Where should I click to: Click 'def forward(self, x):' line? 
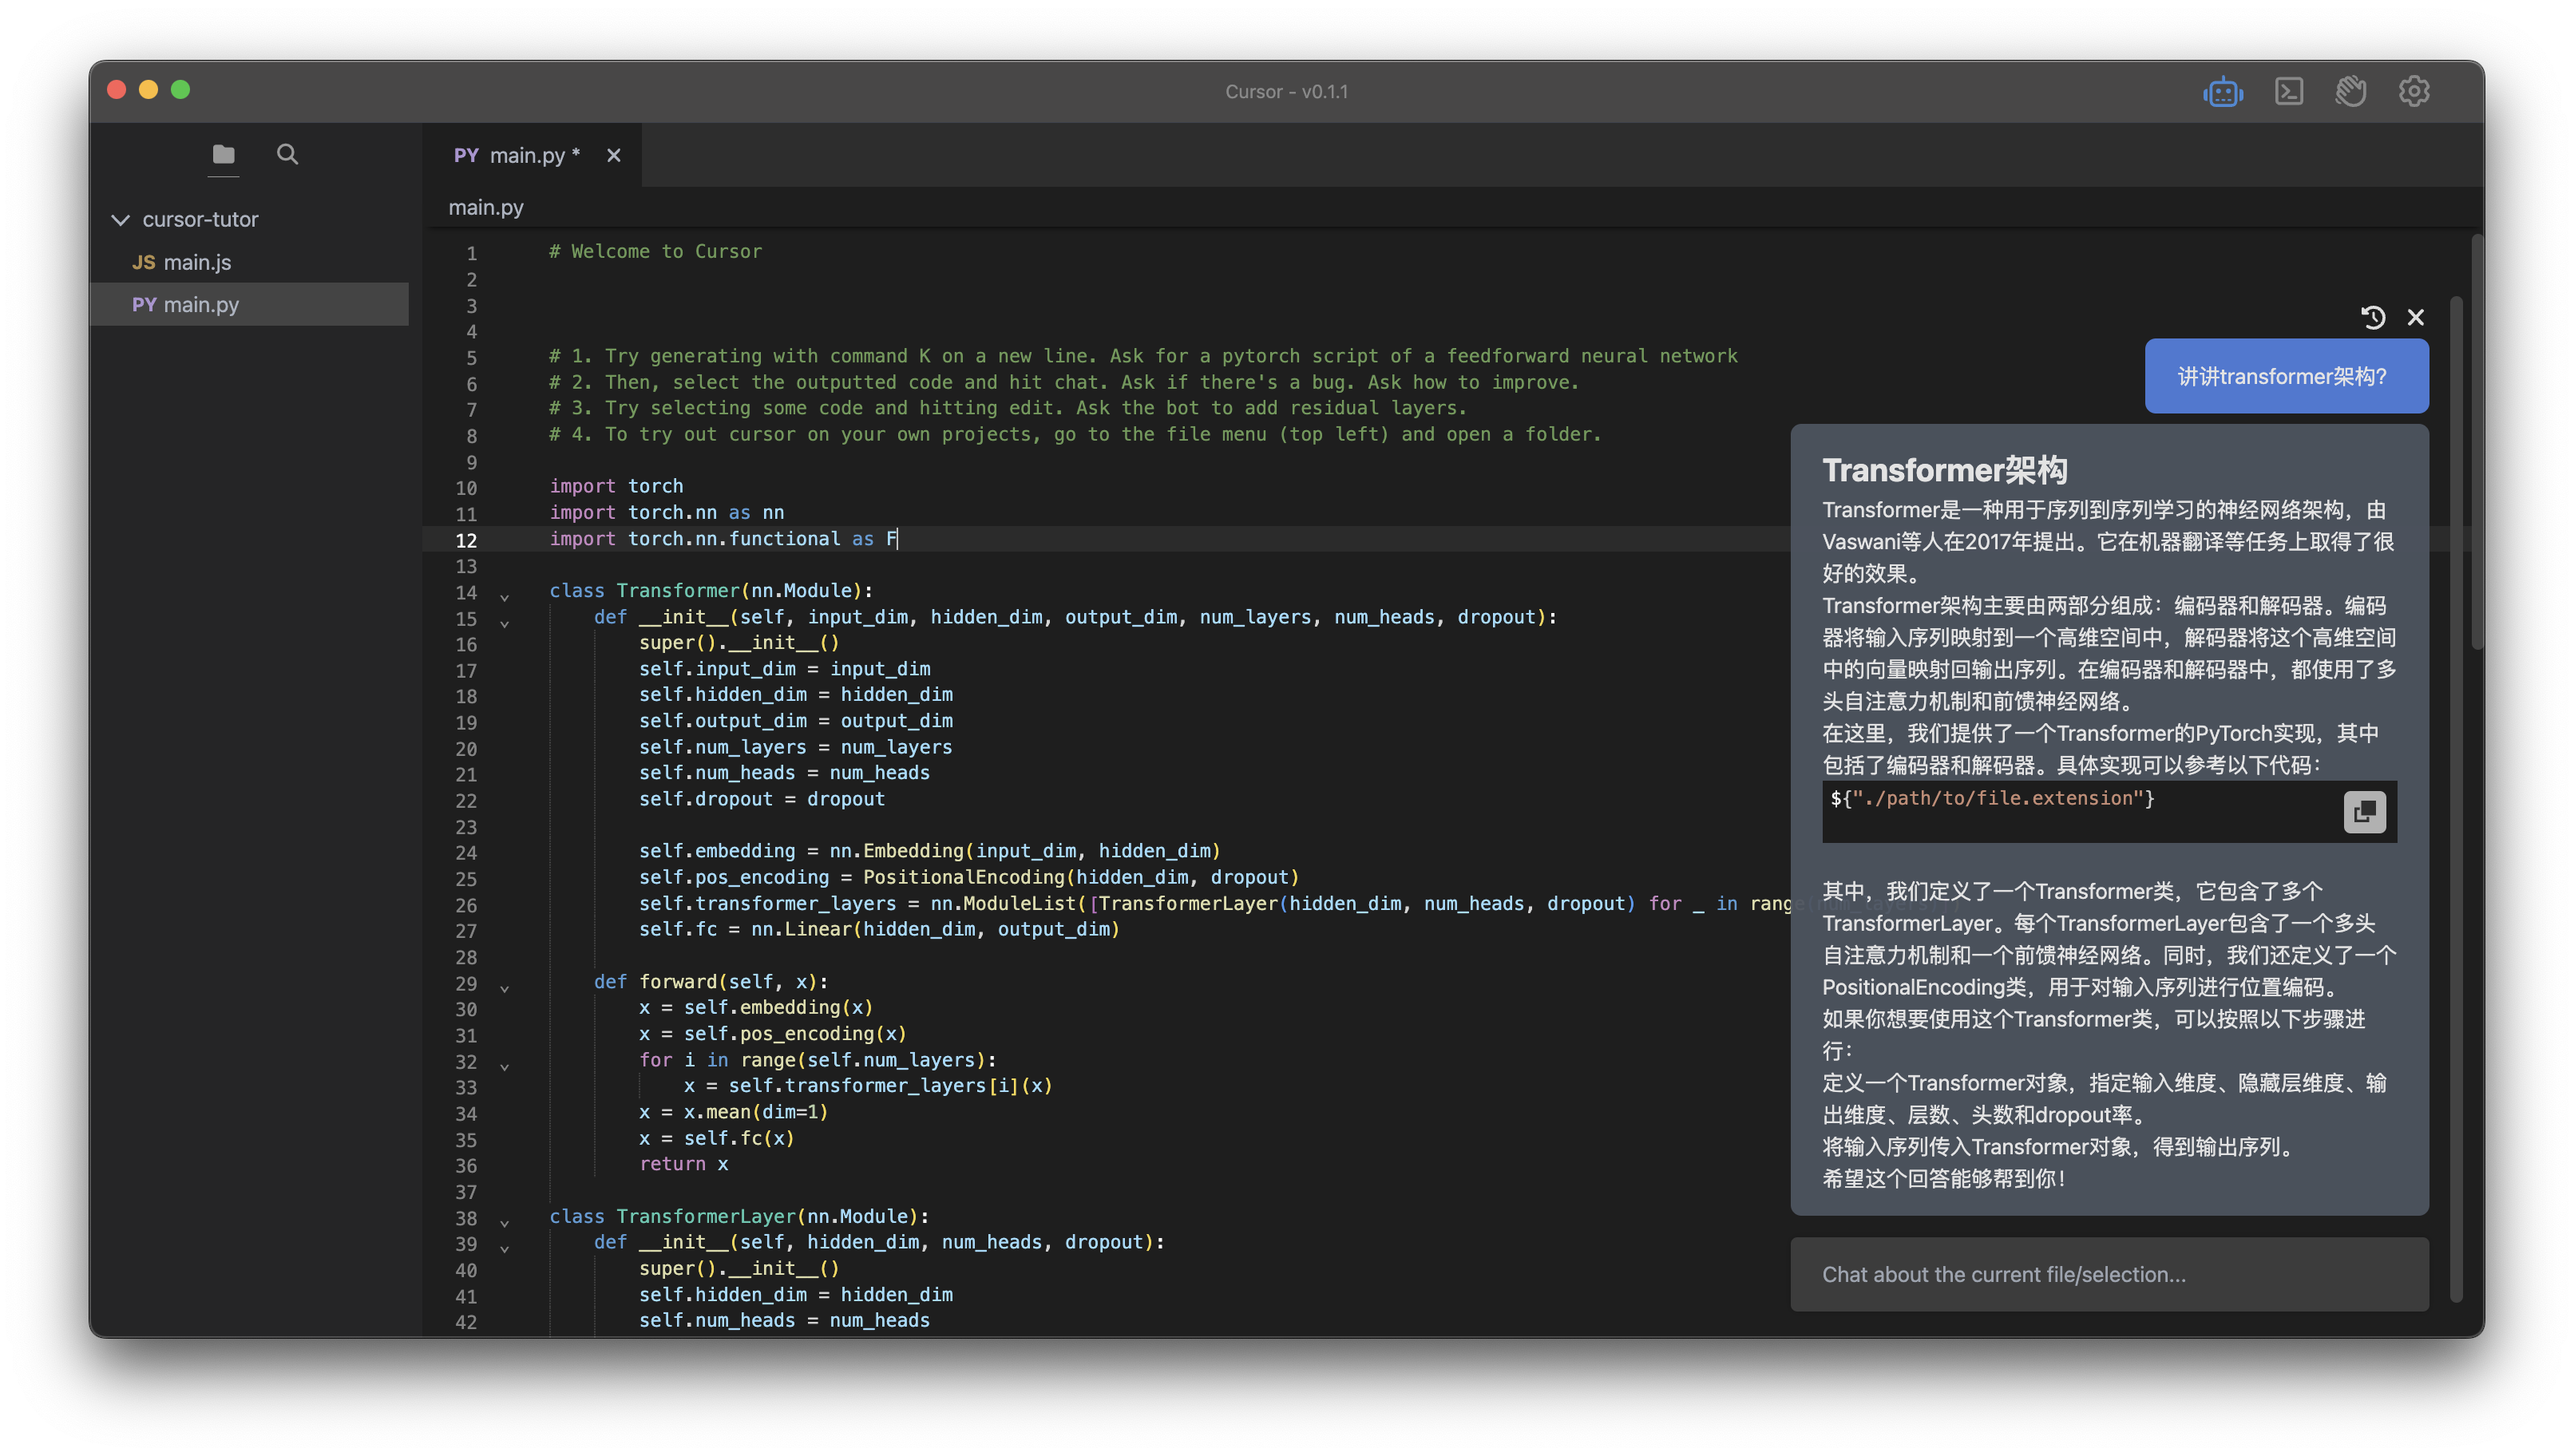tap(711, 982)
